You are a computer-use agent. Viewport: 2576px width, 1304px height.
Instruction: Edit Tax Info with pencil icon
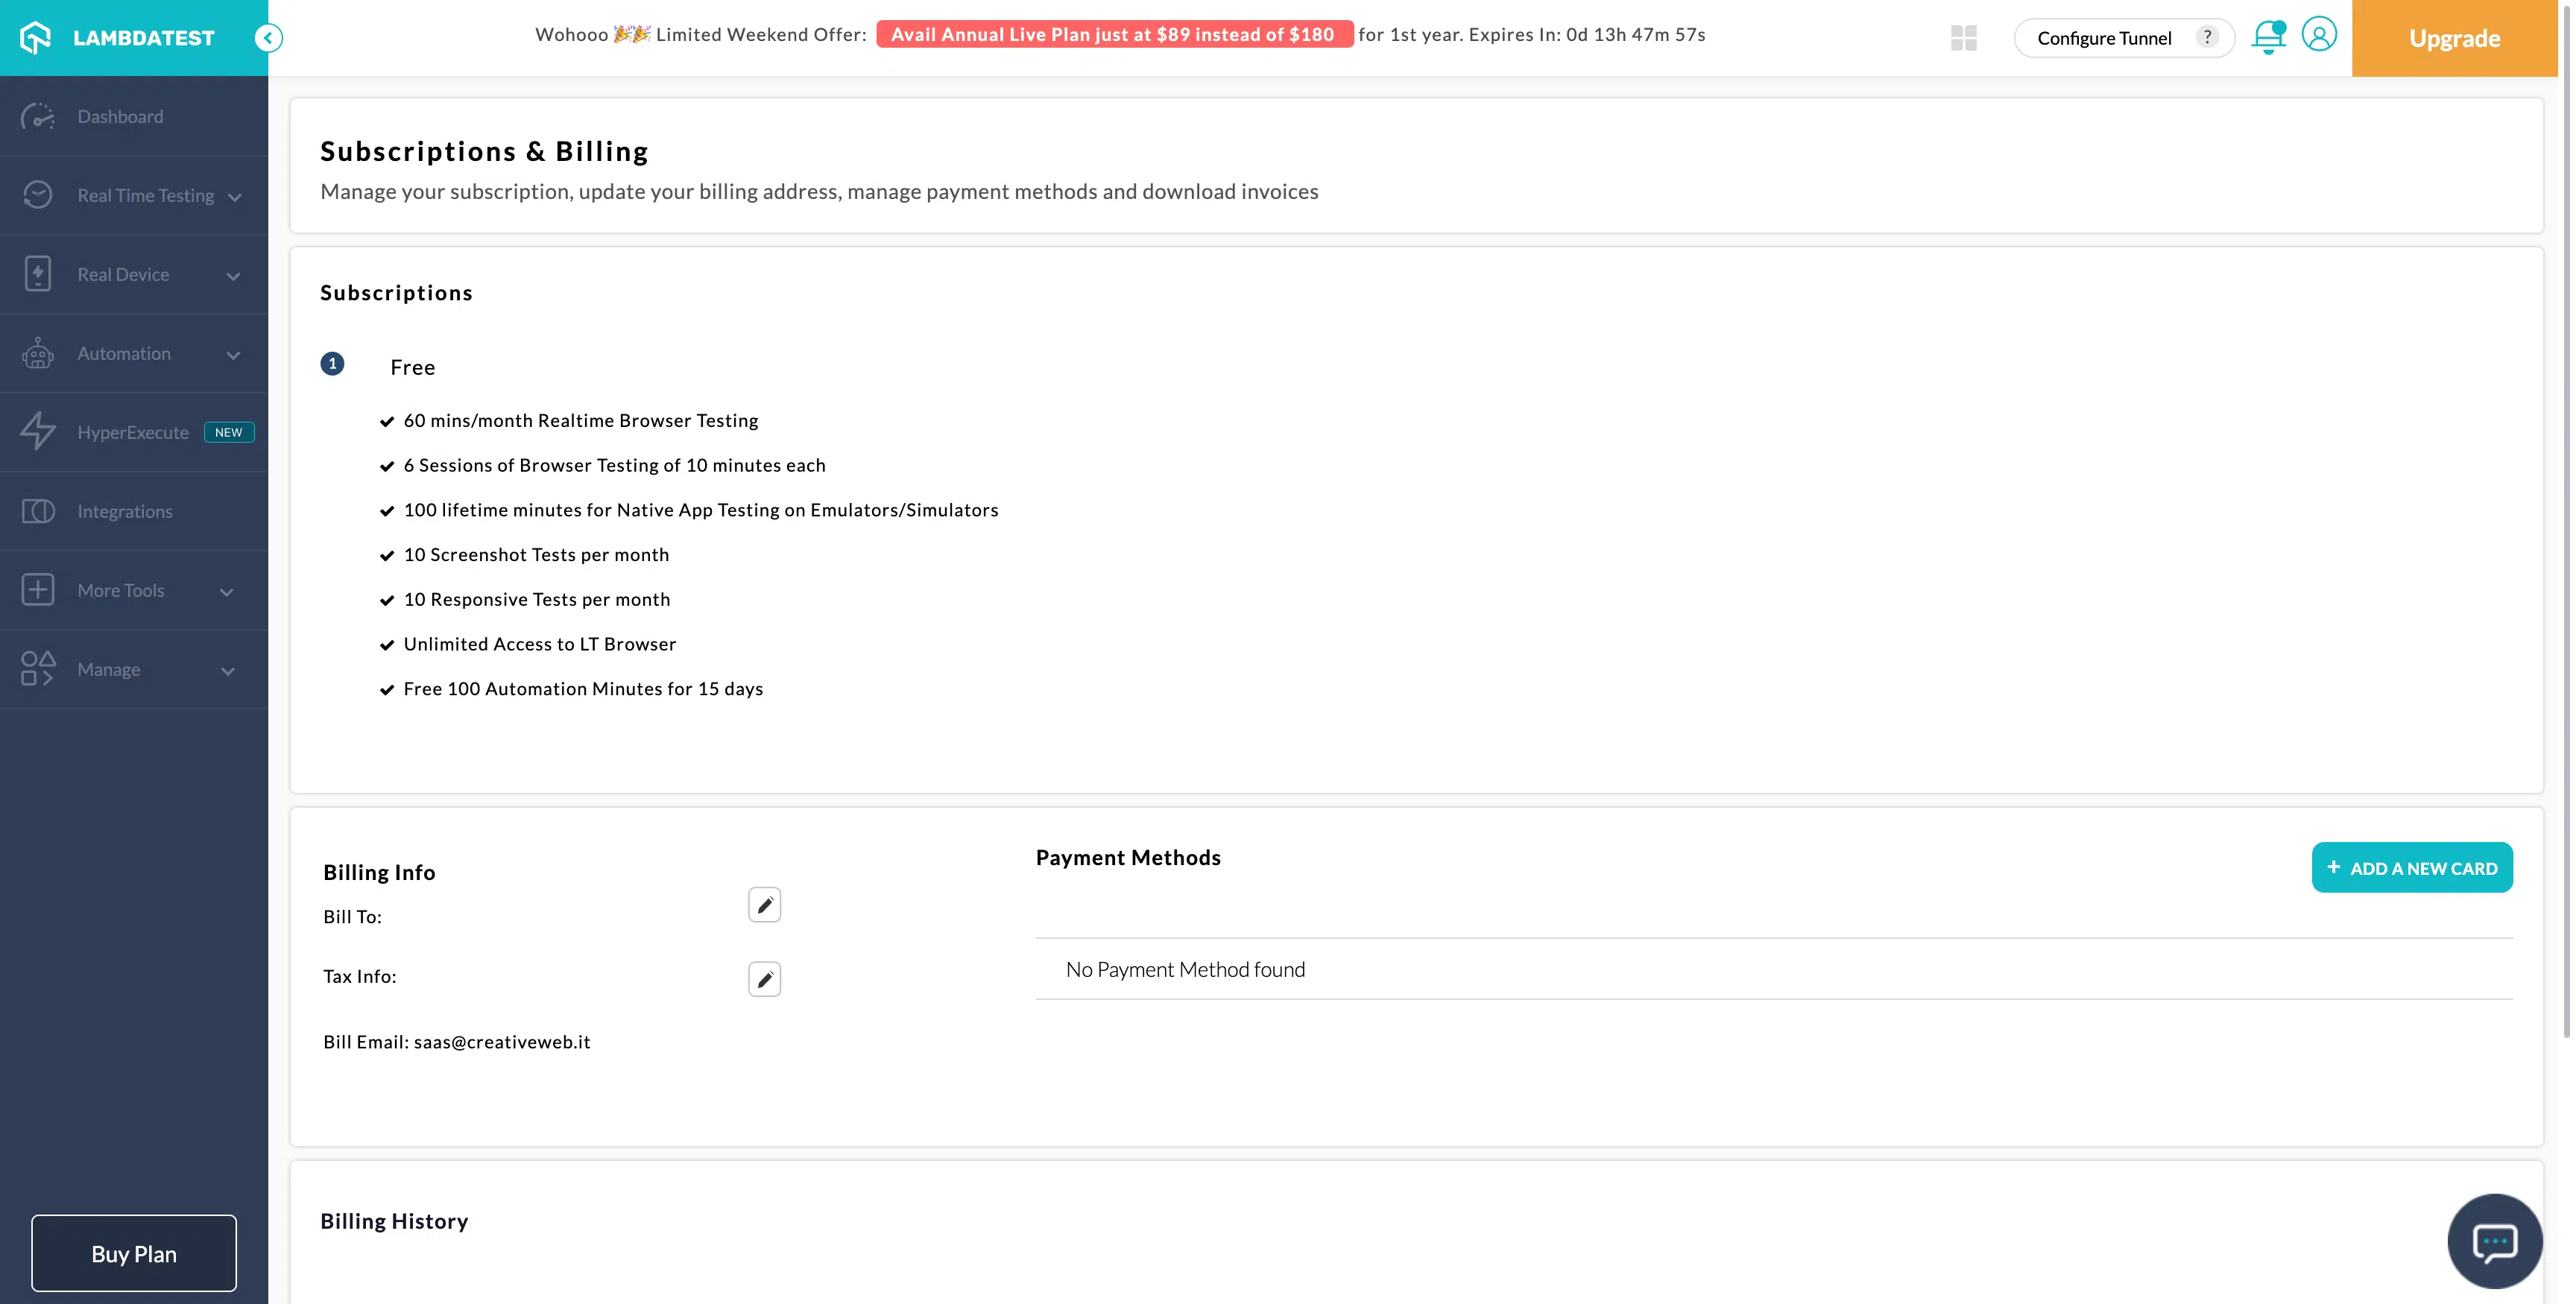[x=764, y=979]
